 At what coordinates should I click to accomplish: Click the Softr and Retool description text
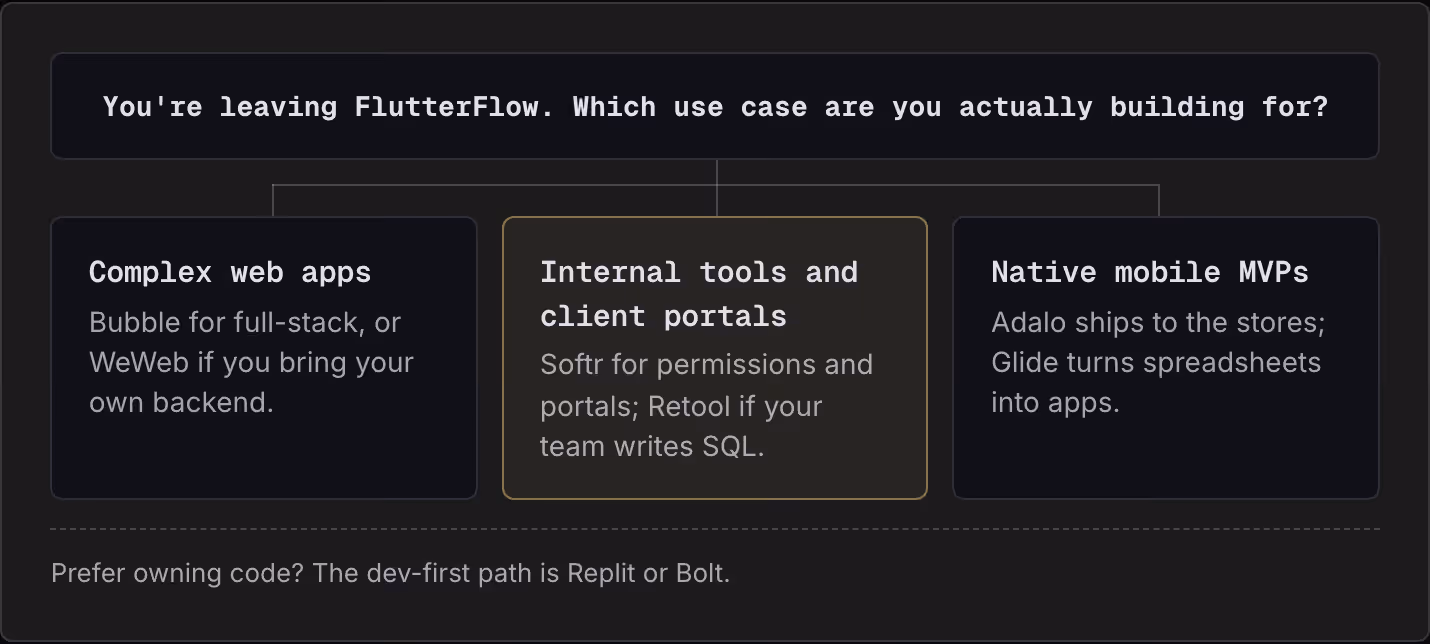click(x=706, y=405)
